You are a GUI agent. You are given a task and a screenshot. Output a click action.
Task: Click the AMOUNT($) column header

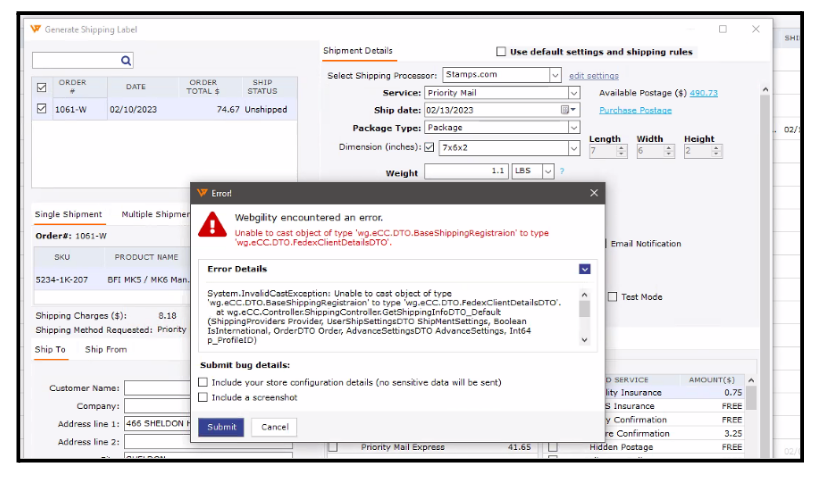click(712, 380)
